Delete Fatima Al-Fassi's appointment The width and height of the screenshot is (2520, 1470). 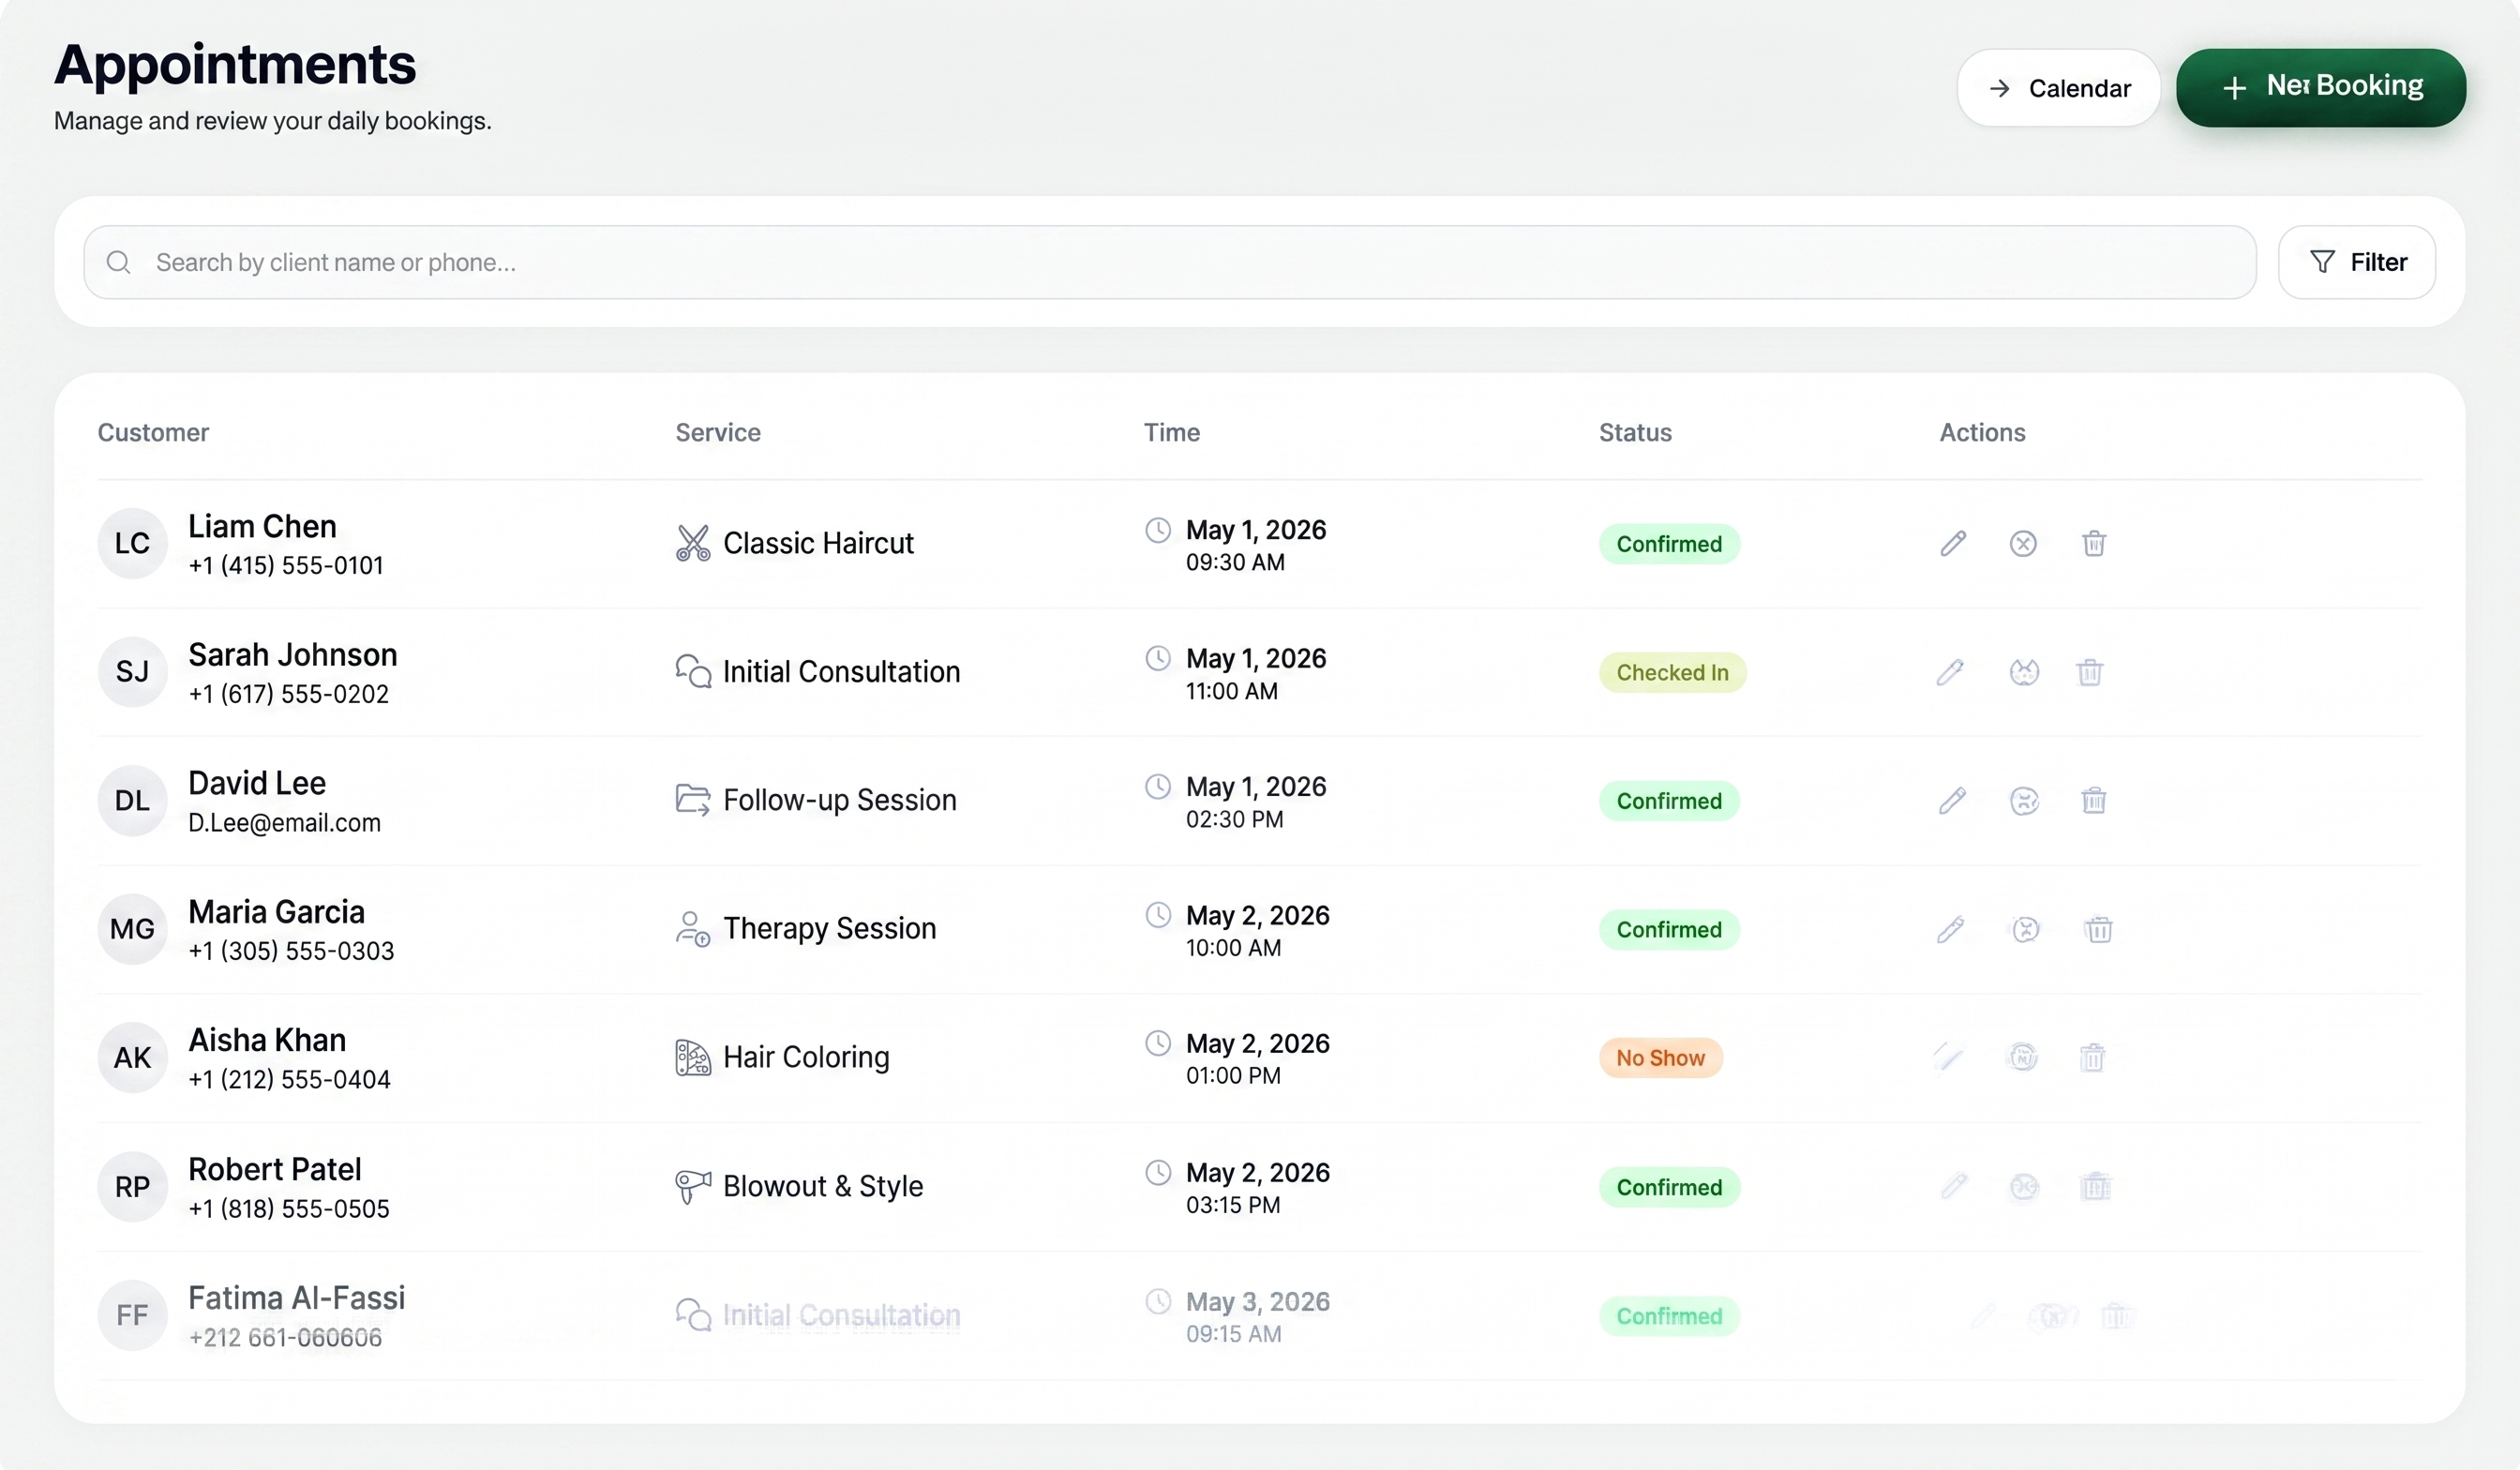coord(2117,1315)
